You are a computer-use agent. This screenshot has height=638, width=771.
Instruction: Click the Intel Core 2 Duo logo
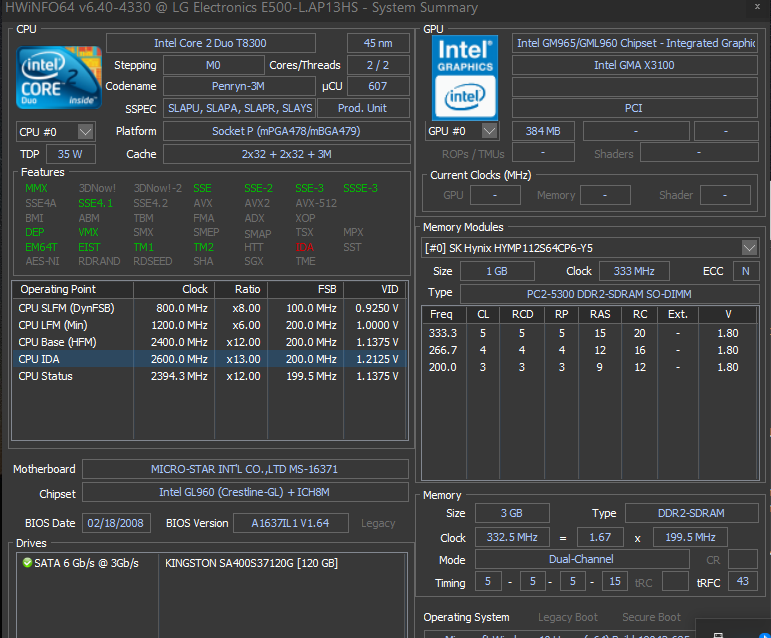point(59,77)
